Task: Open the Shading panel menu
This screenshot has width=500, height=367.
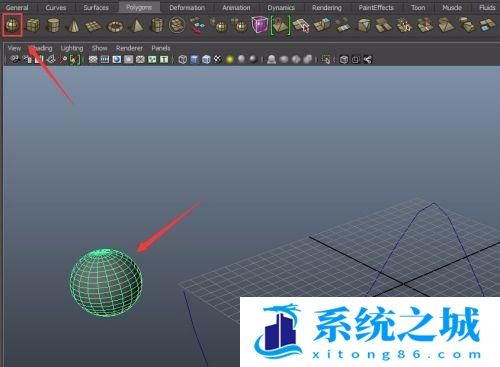Action: (42, 48)
